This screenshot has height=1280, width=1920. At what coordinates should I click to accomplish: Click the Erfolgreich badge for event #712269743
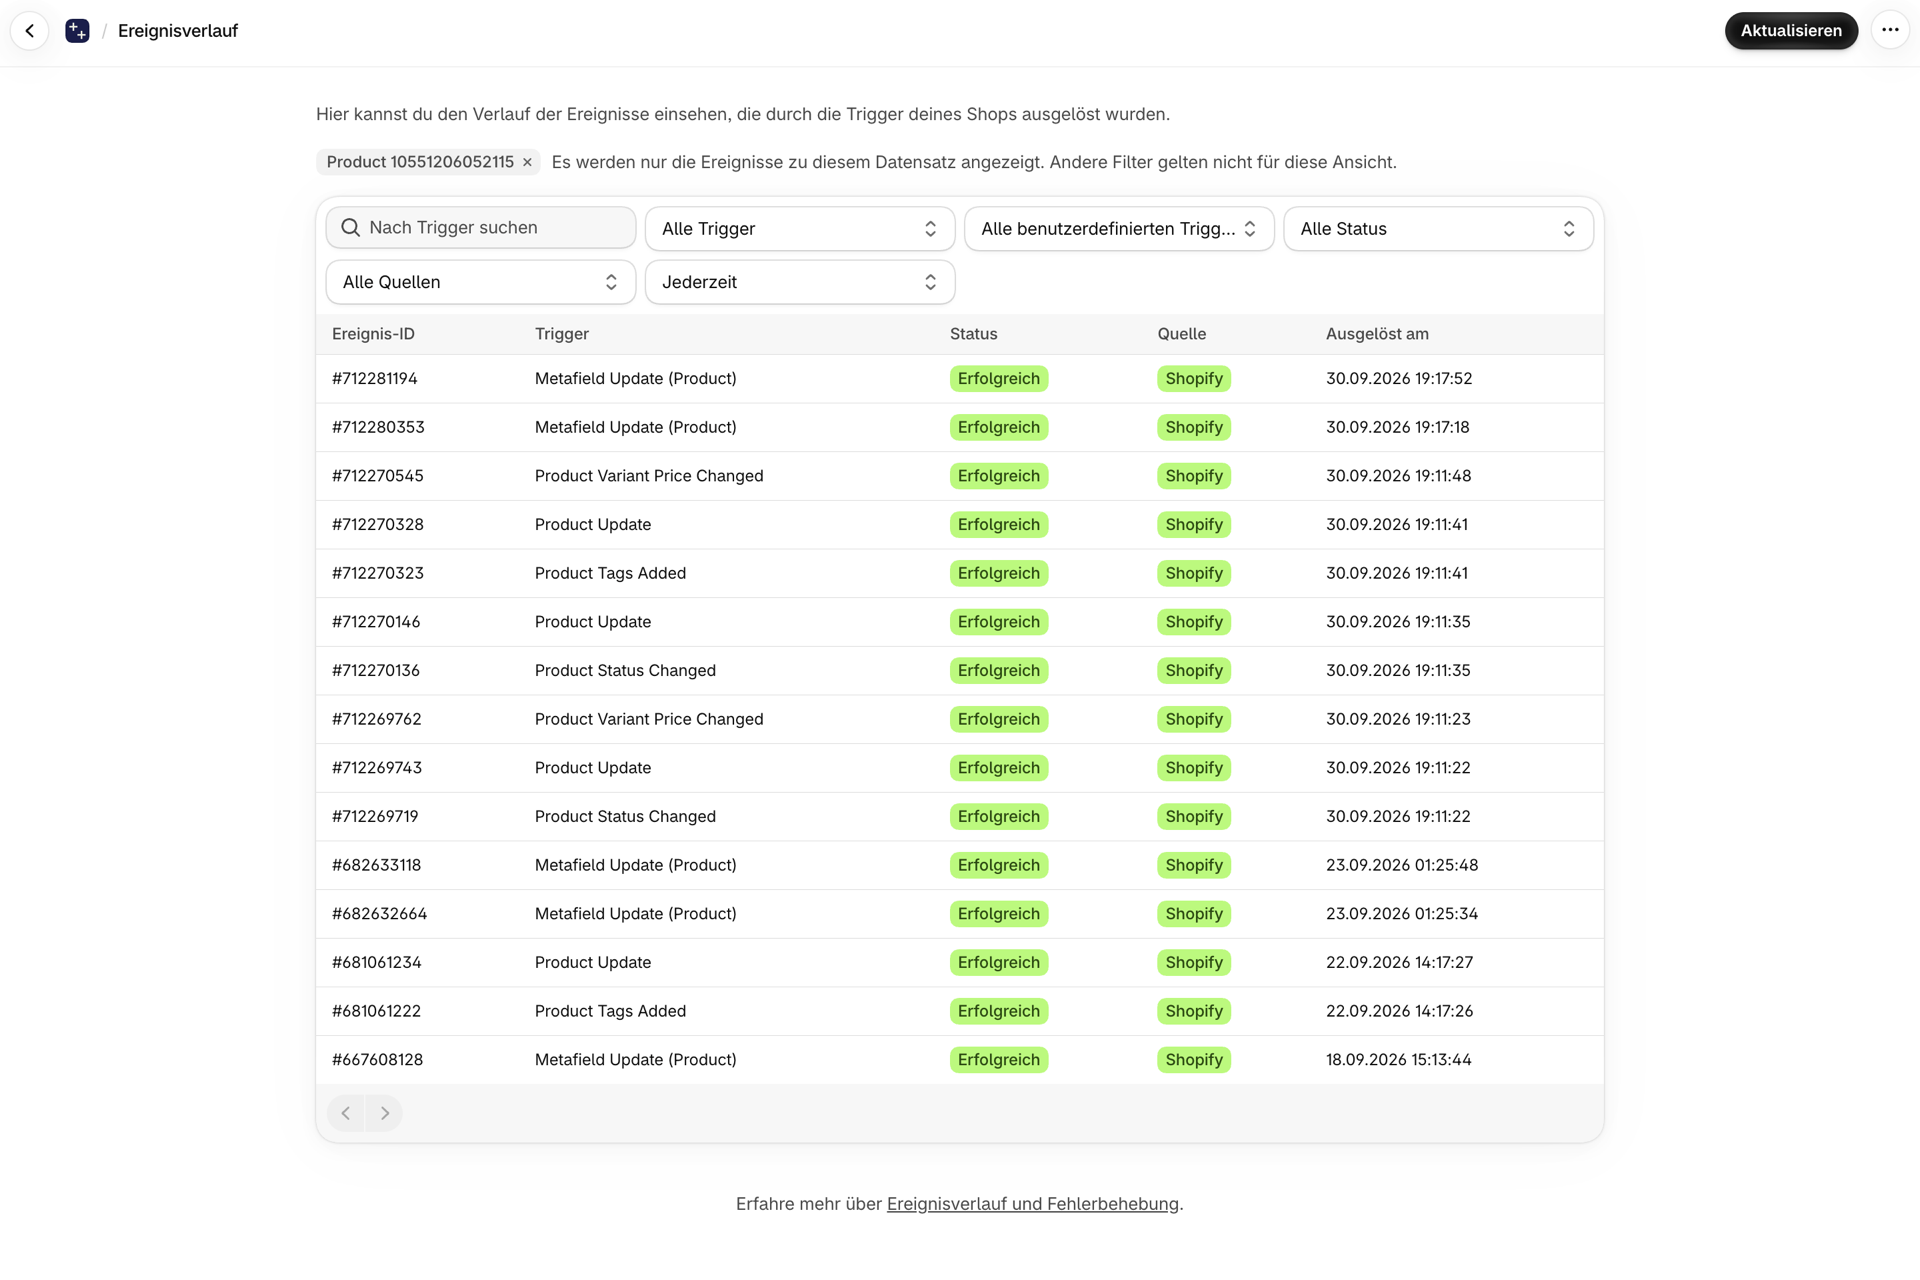(x=999, y=768)
